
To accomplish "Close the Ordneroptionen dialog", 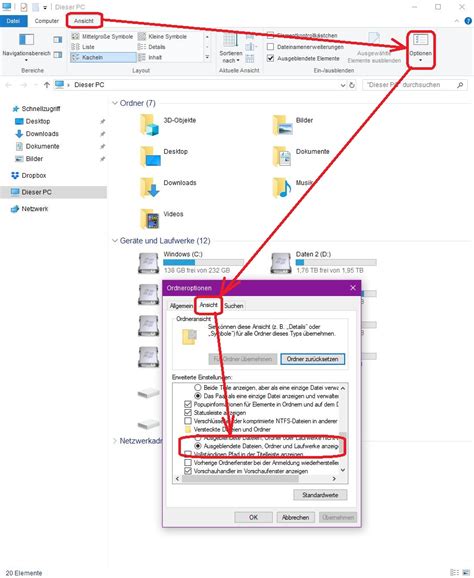I will tap(353, 288).
